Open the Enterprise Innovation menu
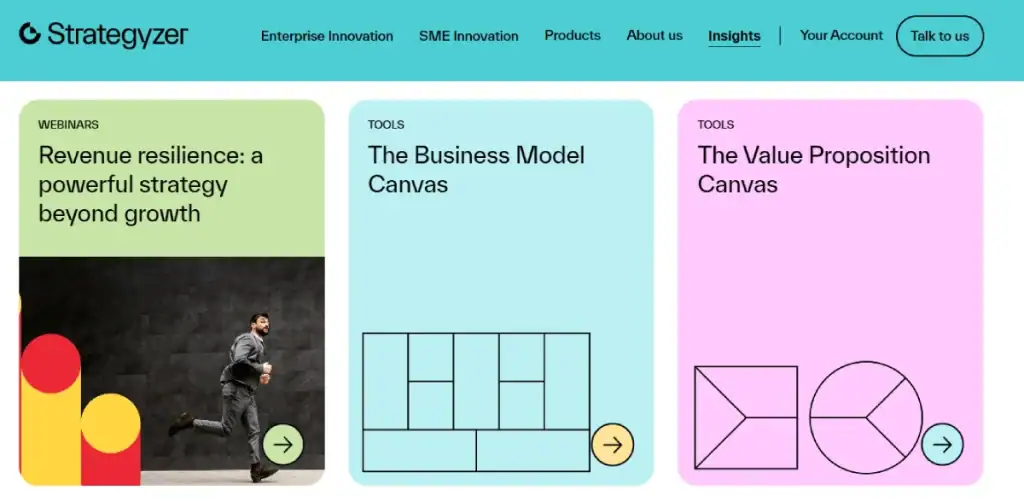The image size is (1024, 502). pos(327,36)
